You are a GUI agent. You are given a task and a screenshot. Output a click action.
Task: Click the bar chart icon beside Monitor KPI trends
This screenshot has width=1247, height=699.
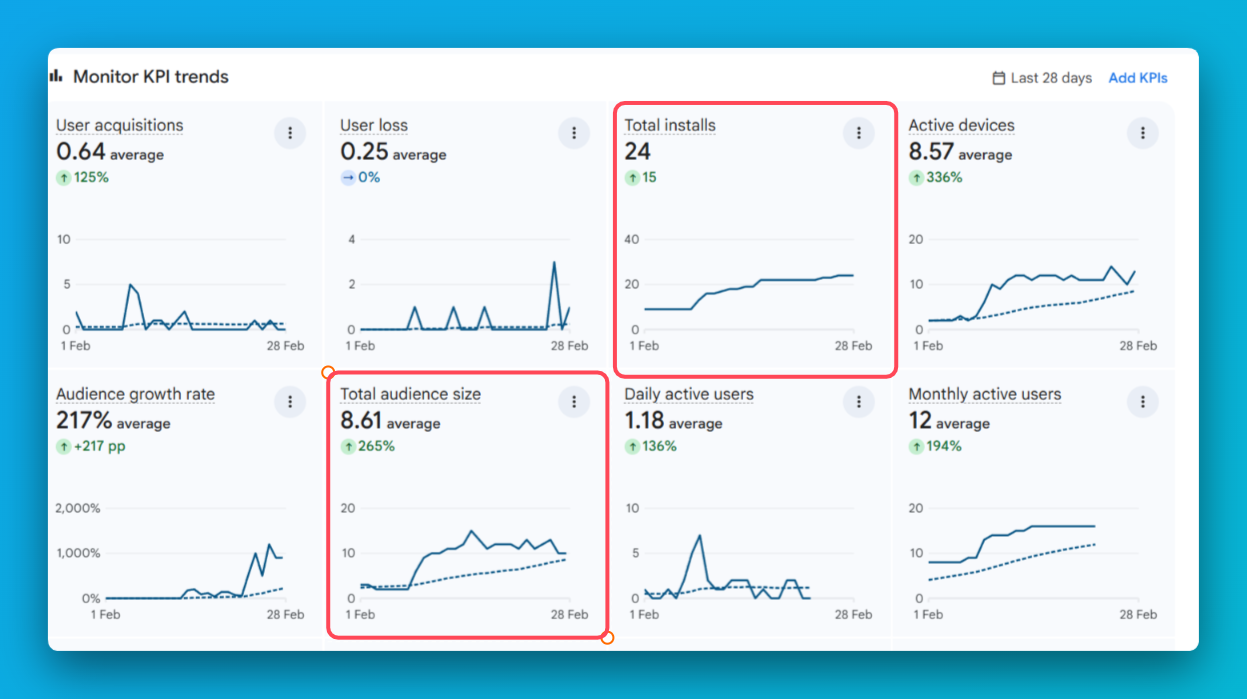(x=56, y=76)
